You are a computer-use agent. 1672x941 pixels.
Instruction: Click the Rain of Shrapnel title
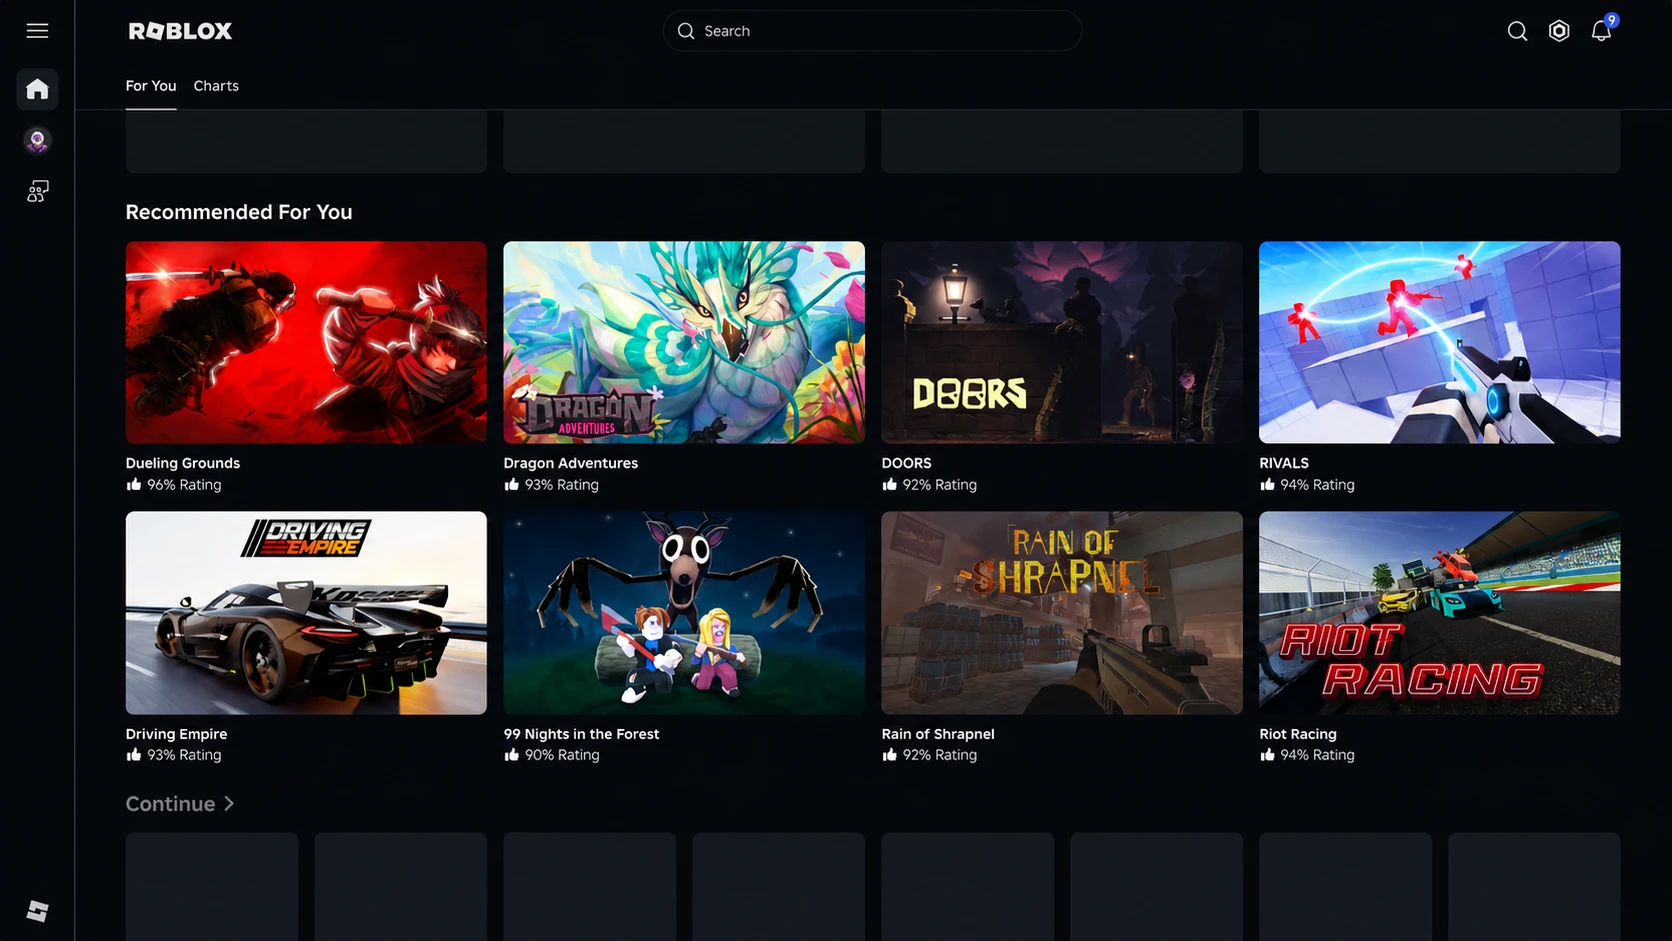click(938, 734)
